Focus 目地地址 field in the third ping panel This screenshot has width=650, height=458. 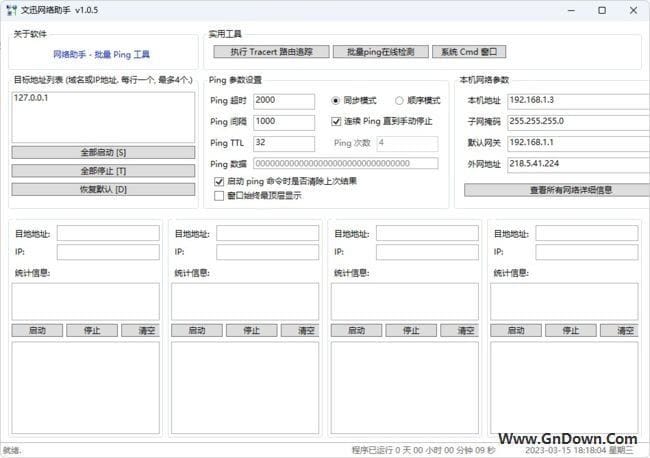point(427,233)
